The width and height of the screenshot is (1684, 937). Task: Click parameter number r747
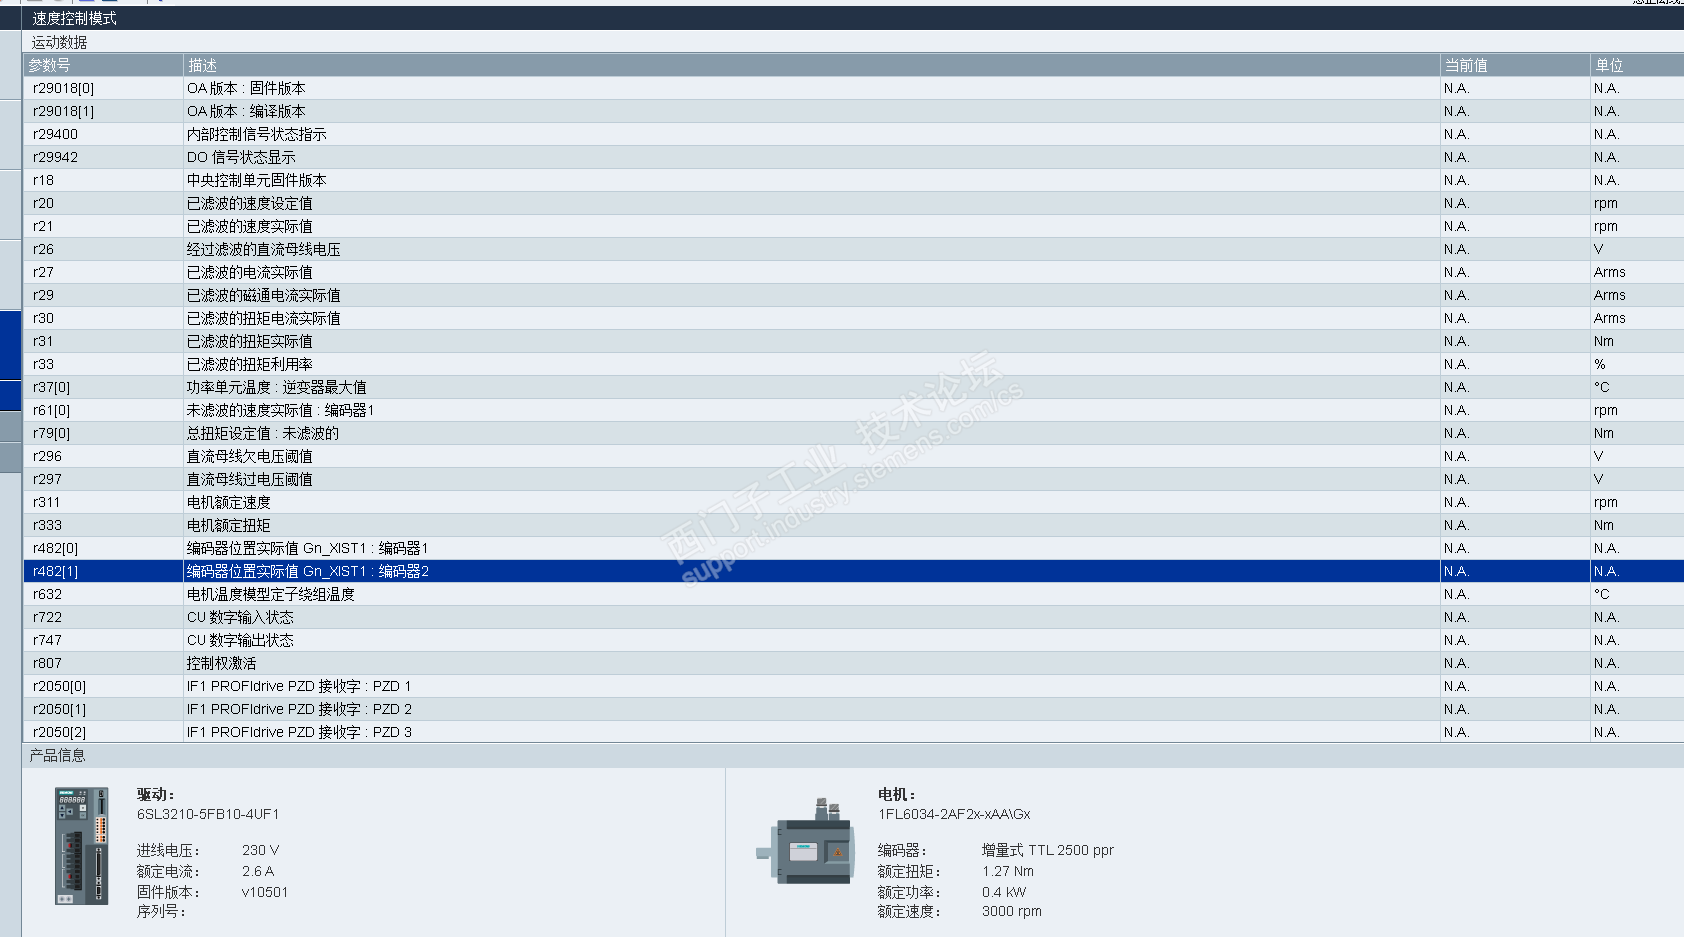click(47, 640)
